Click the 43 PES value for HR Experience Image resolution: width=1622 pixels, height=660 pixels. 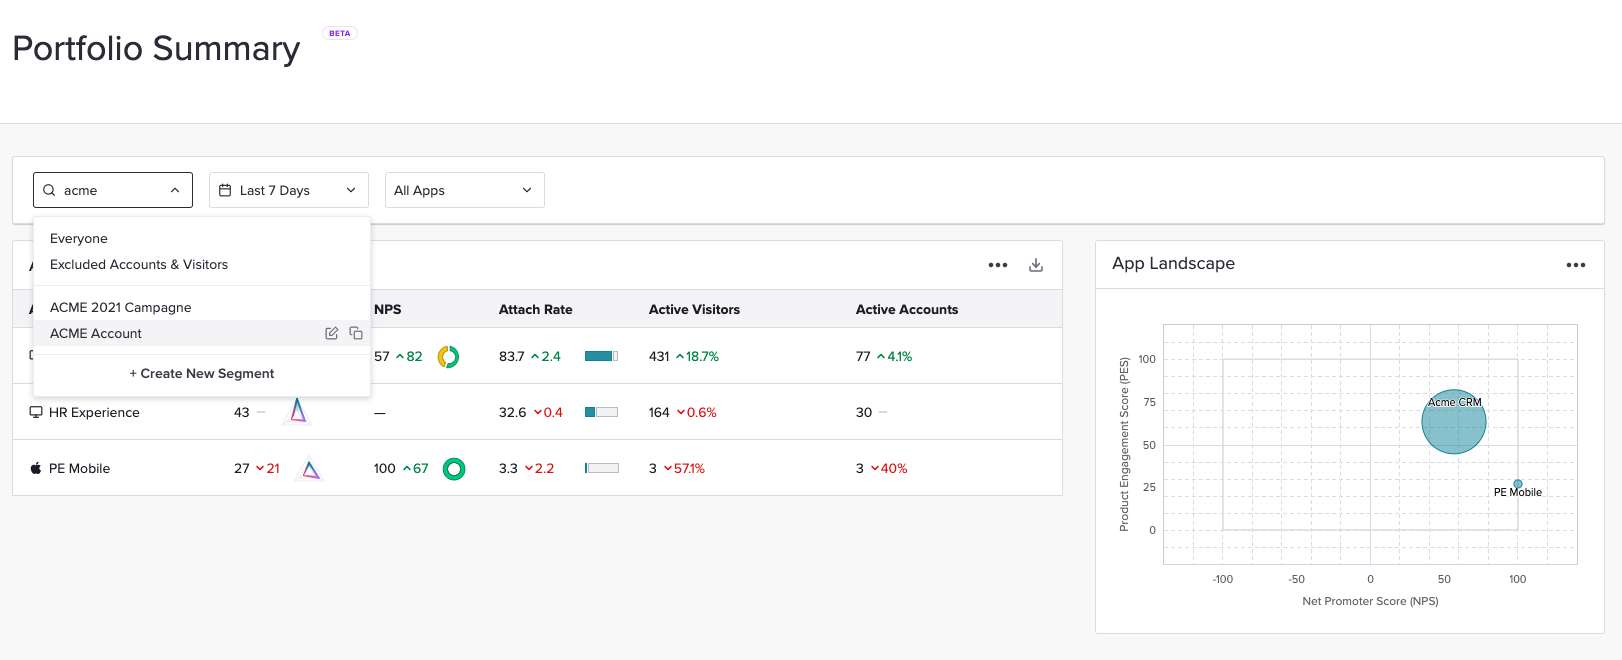click(242, 412)
